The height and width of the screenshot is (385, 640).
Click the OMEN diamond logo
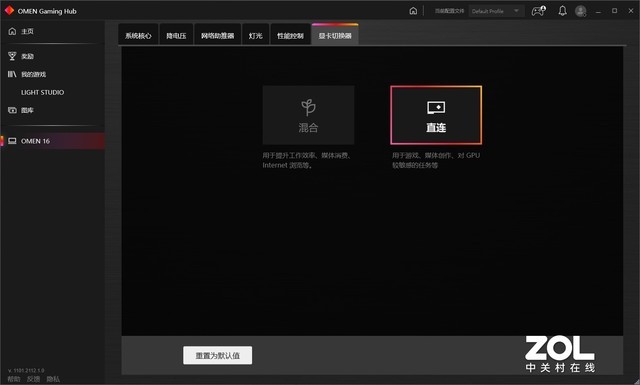(x=9, y=11)
